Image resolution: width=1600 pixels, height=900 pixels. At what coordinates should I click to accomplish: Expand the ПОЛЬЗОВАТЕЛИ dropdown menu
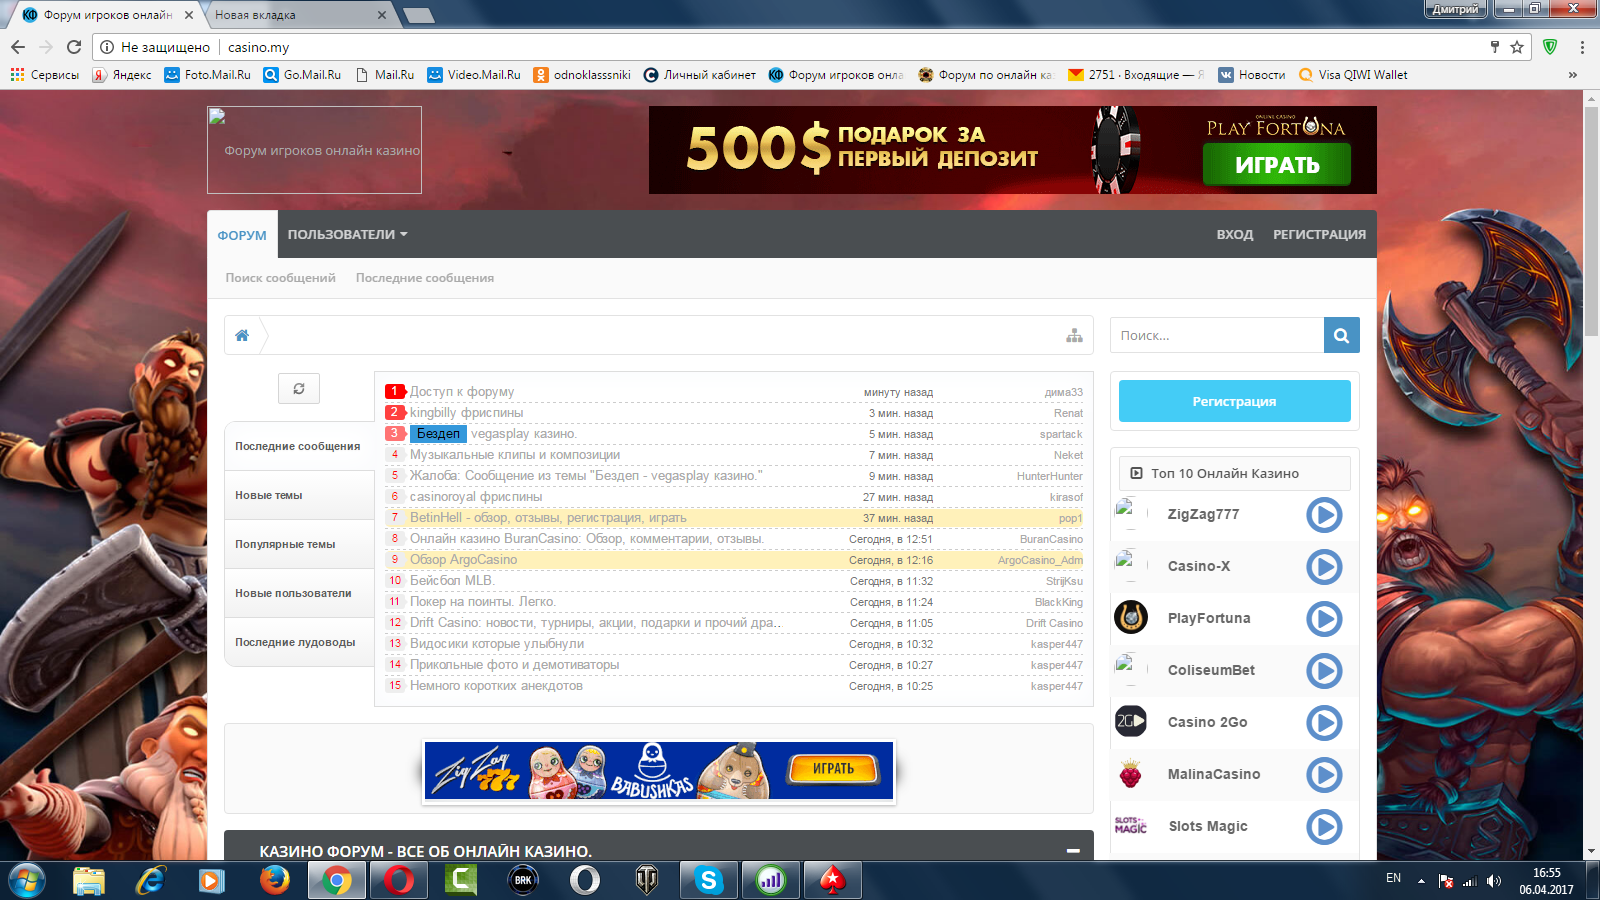348,234
